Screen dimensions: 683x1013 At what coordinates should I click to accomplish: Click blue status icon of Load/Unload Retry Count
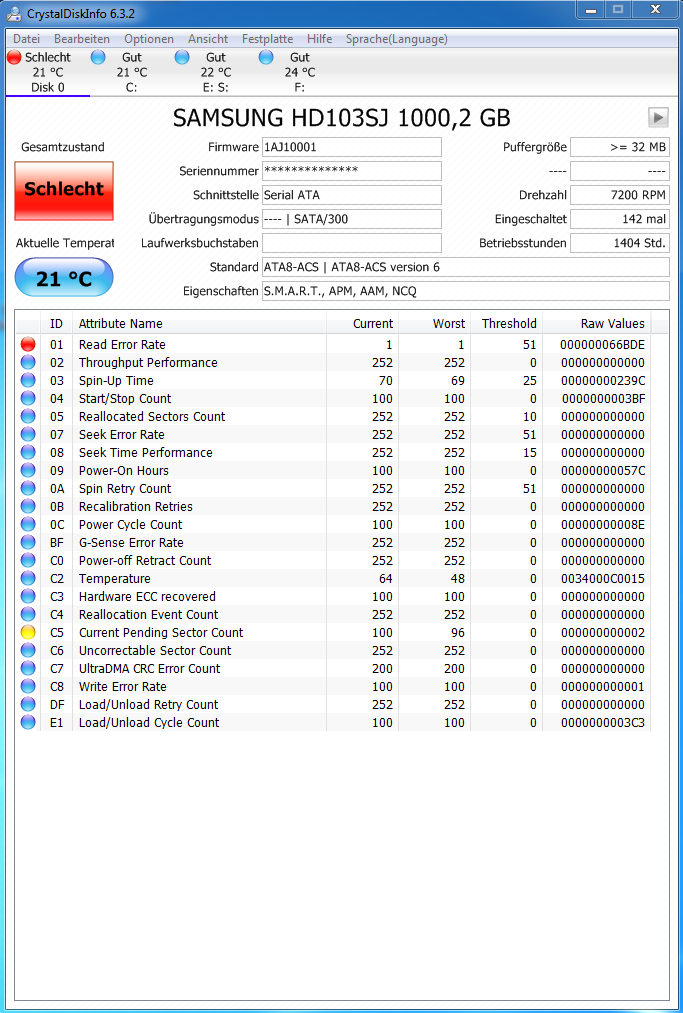(x=28, y=705)
